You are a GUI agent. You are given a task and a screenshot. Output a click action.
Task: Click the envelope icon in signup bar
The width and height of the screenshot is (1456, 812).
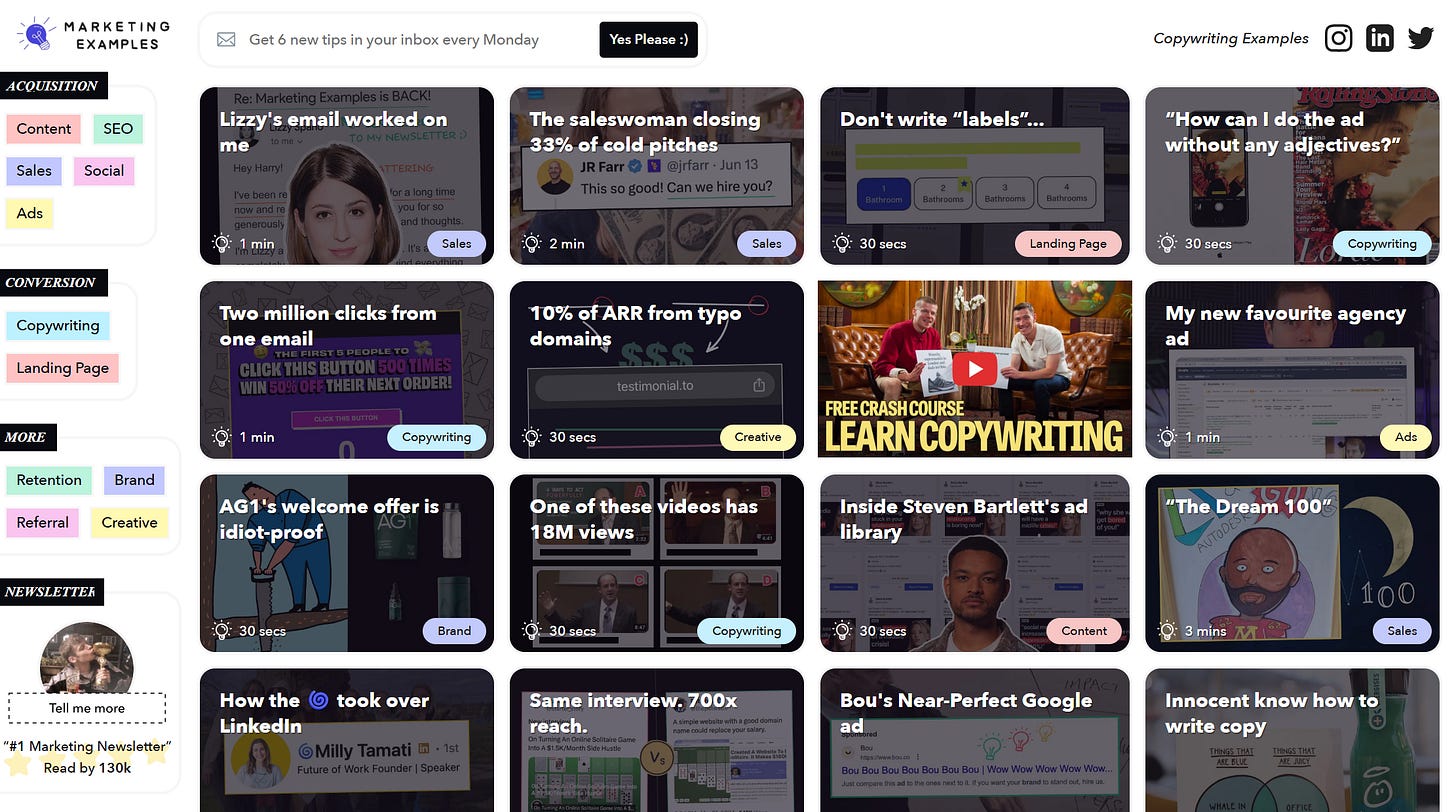[226, 40]
